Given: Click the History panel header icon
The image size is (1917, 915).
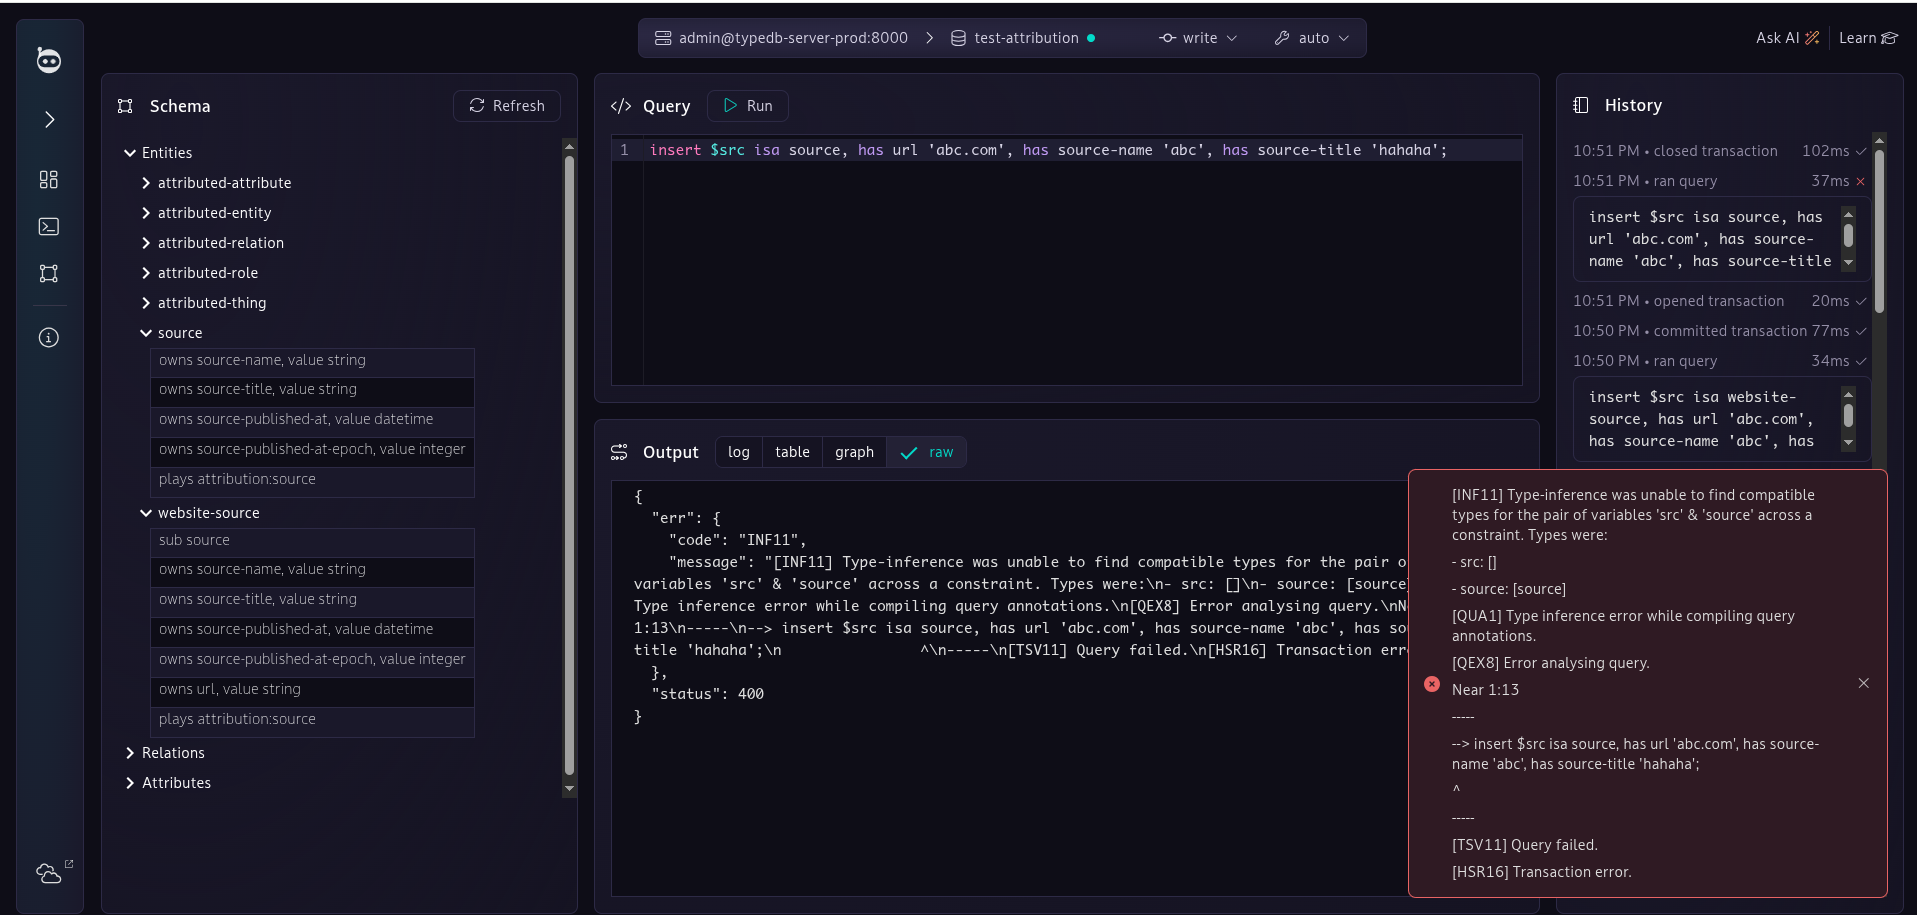Looking at the screenshot, I should pyautogui.click(x=1581, y=105).
